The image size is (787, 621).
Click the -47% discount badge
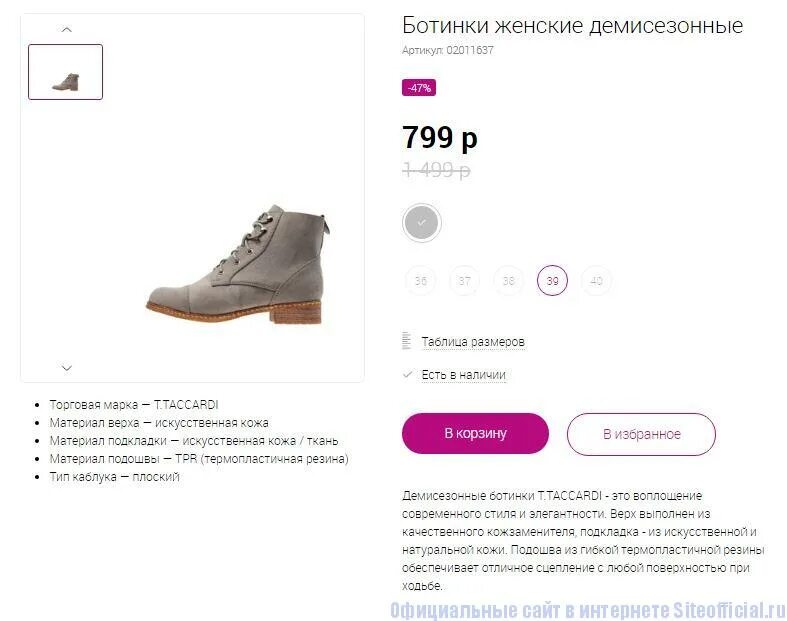click(419, 88)
